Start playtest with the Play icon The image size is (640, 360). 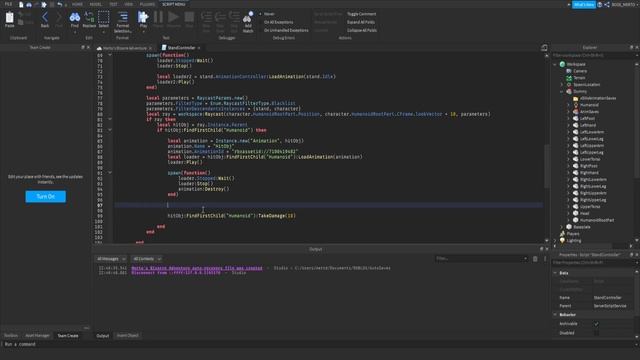[x=143, y=17]
